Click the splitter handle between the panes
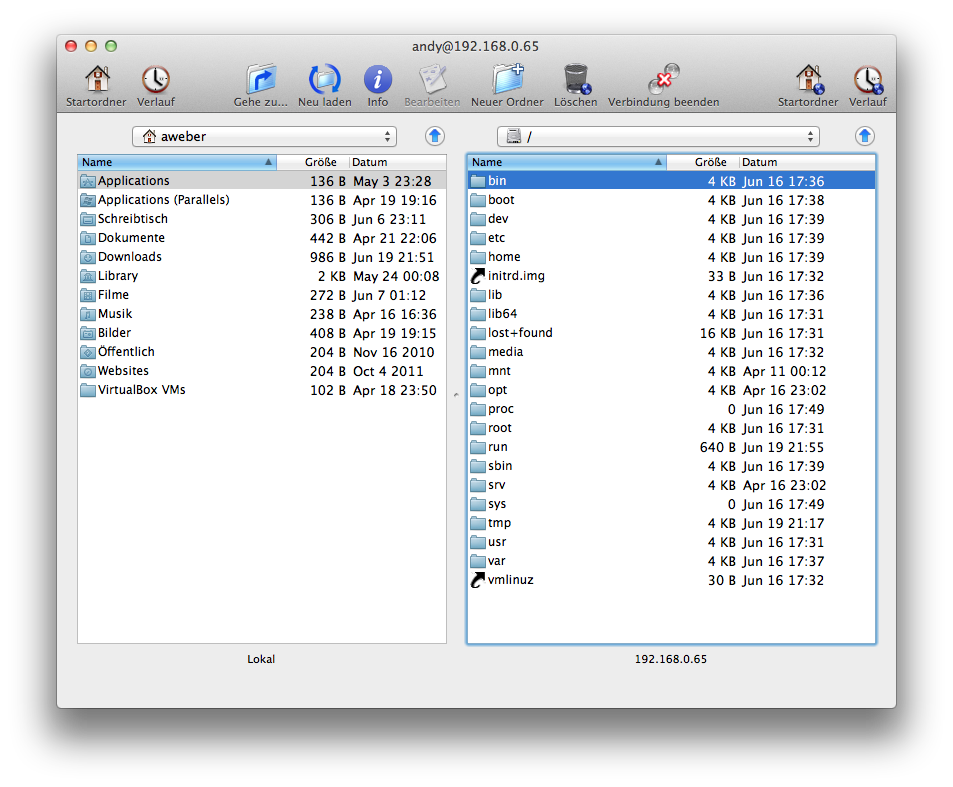Image resolution: width=953 pixels, height=787 pixels. pyautogui.click(x=456, y=395)
